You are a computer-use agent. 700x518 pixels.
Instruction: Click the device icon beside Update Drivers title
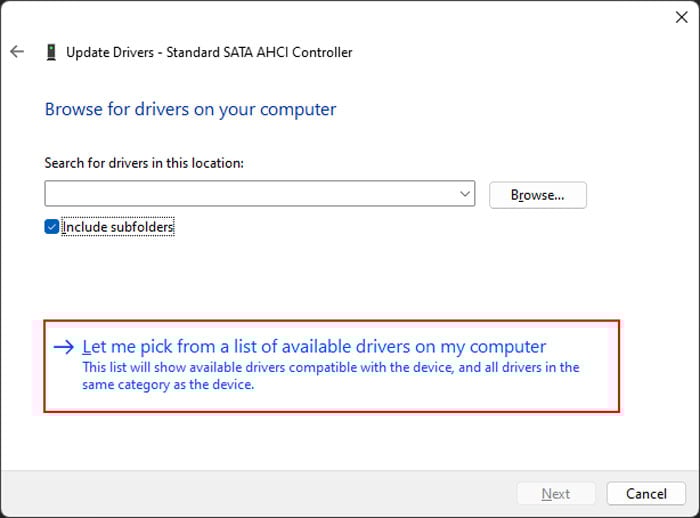tap(51, 52)
